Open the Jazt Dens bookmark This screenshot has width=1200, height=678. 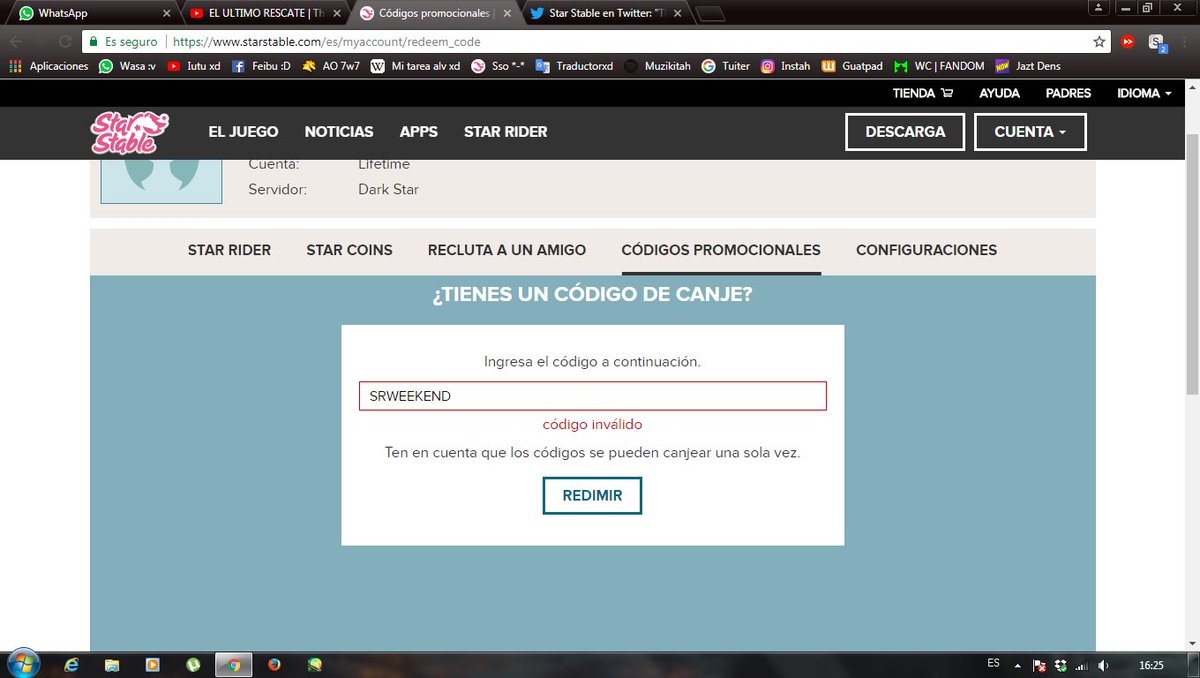pyautogui.click(x=1028, y=66)
